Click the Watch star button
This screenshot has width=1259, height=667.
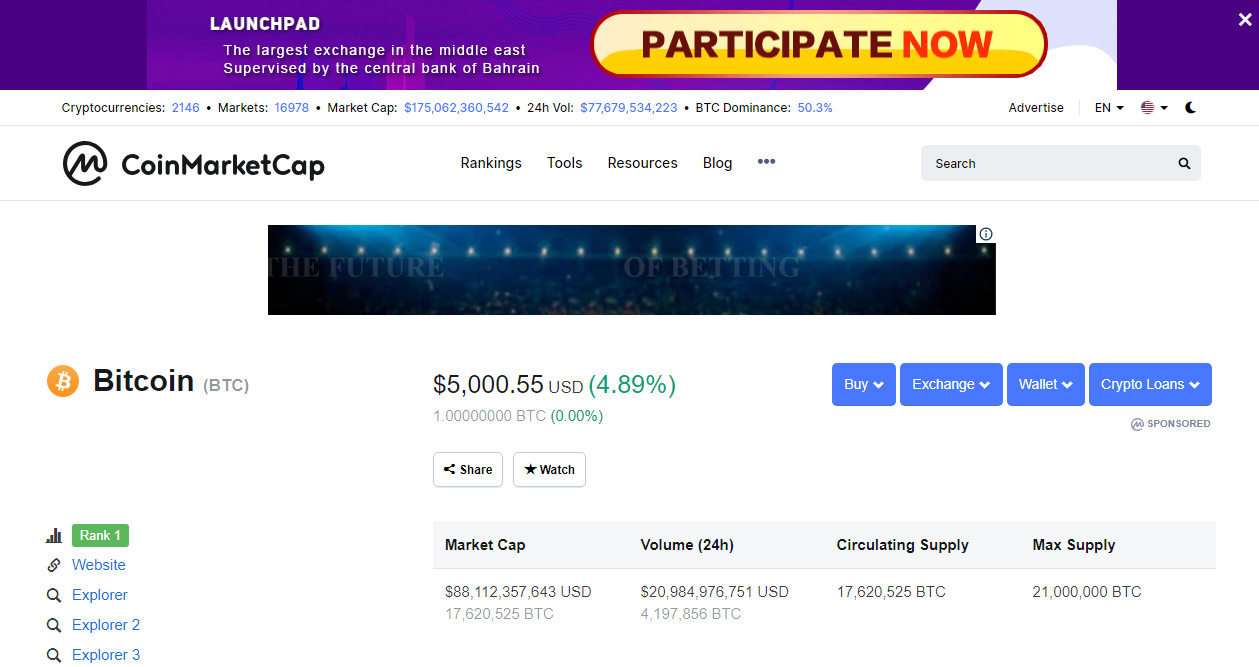549,470
